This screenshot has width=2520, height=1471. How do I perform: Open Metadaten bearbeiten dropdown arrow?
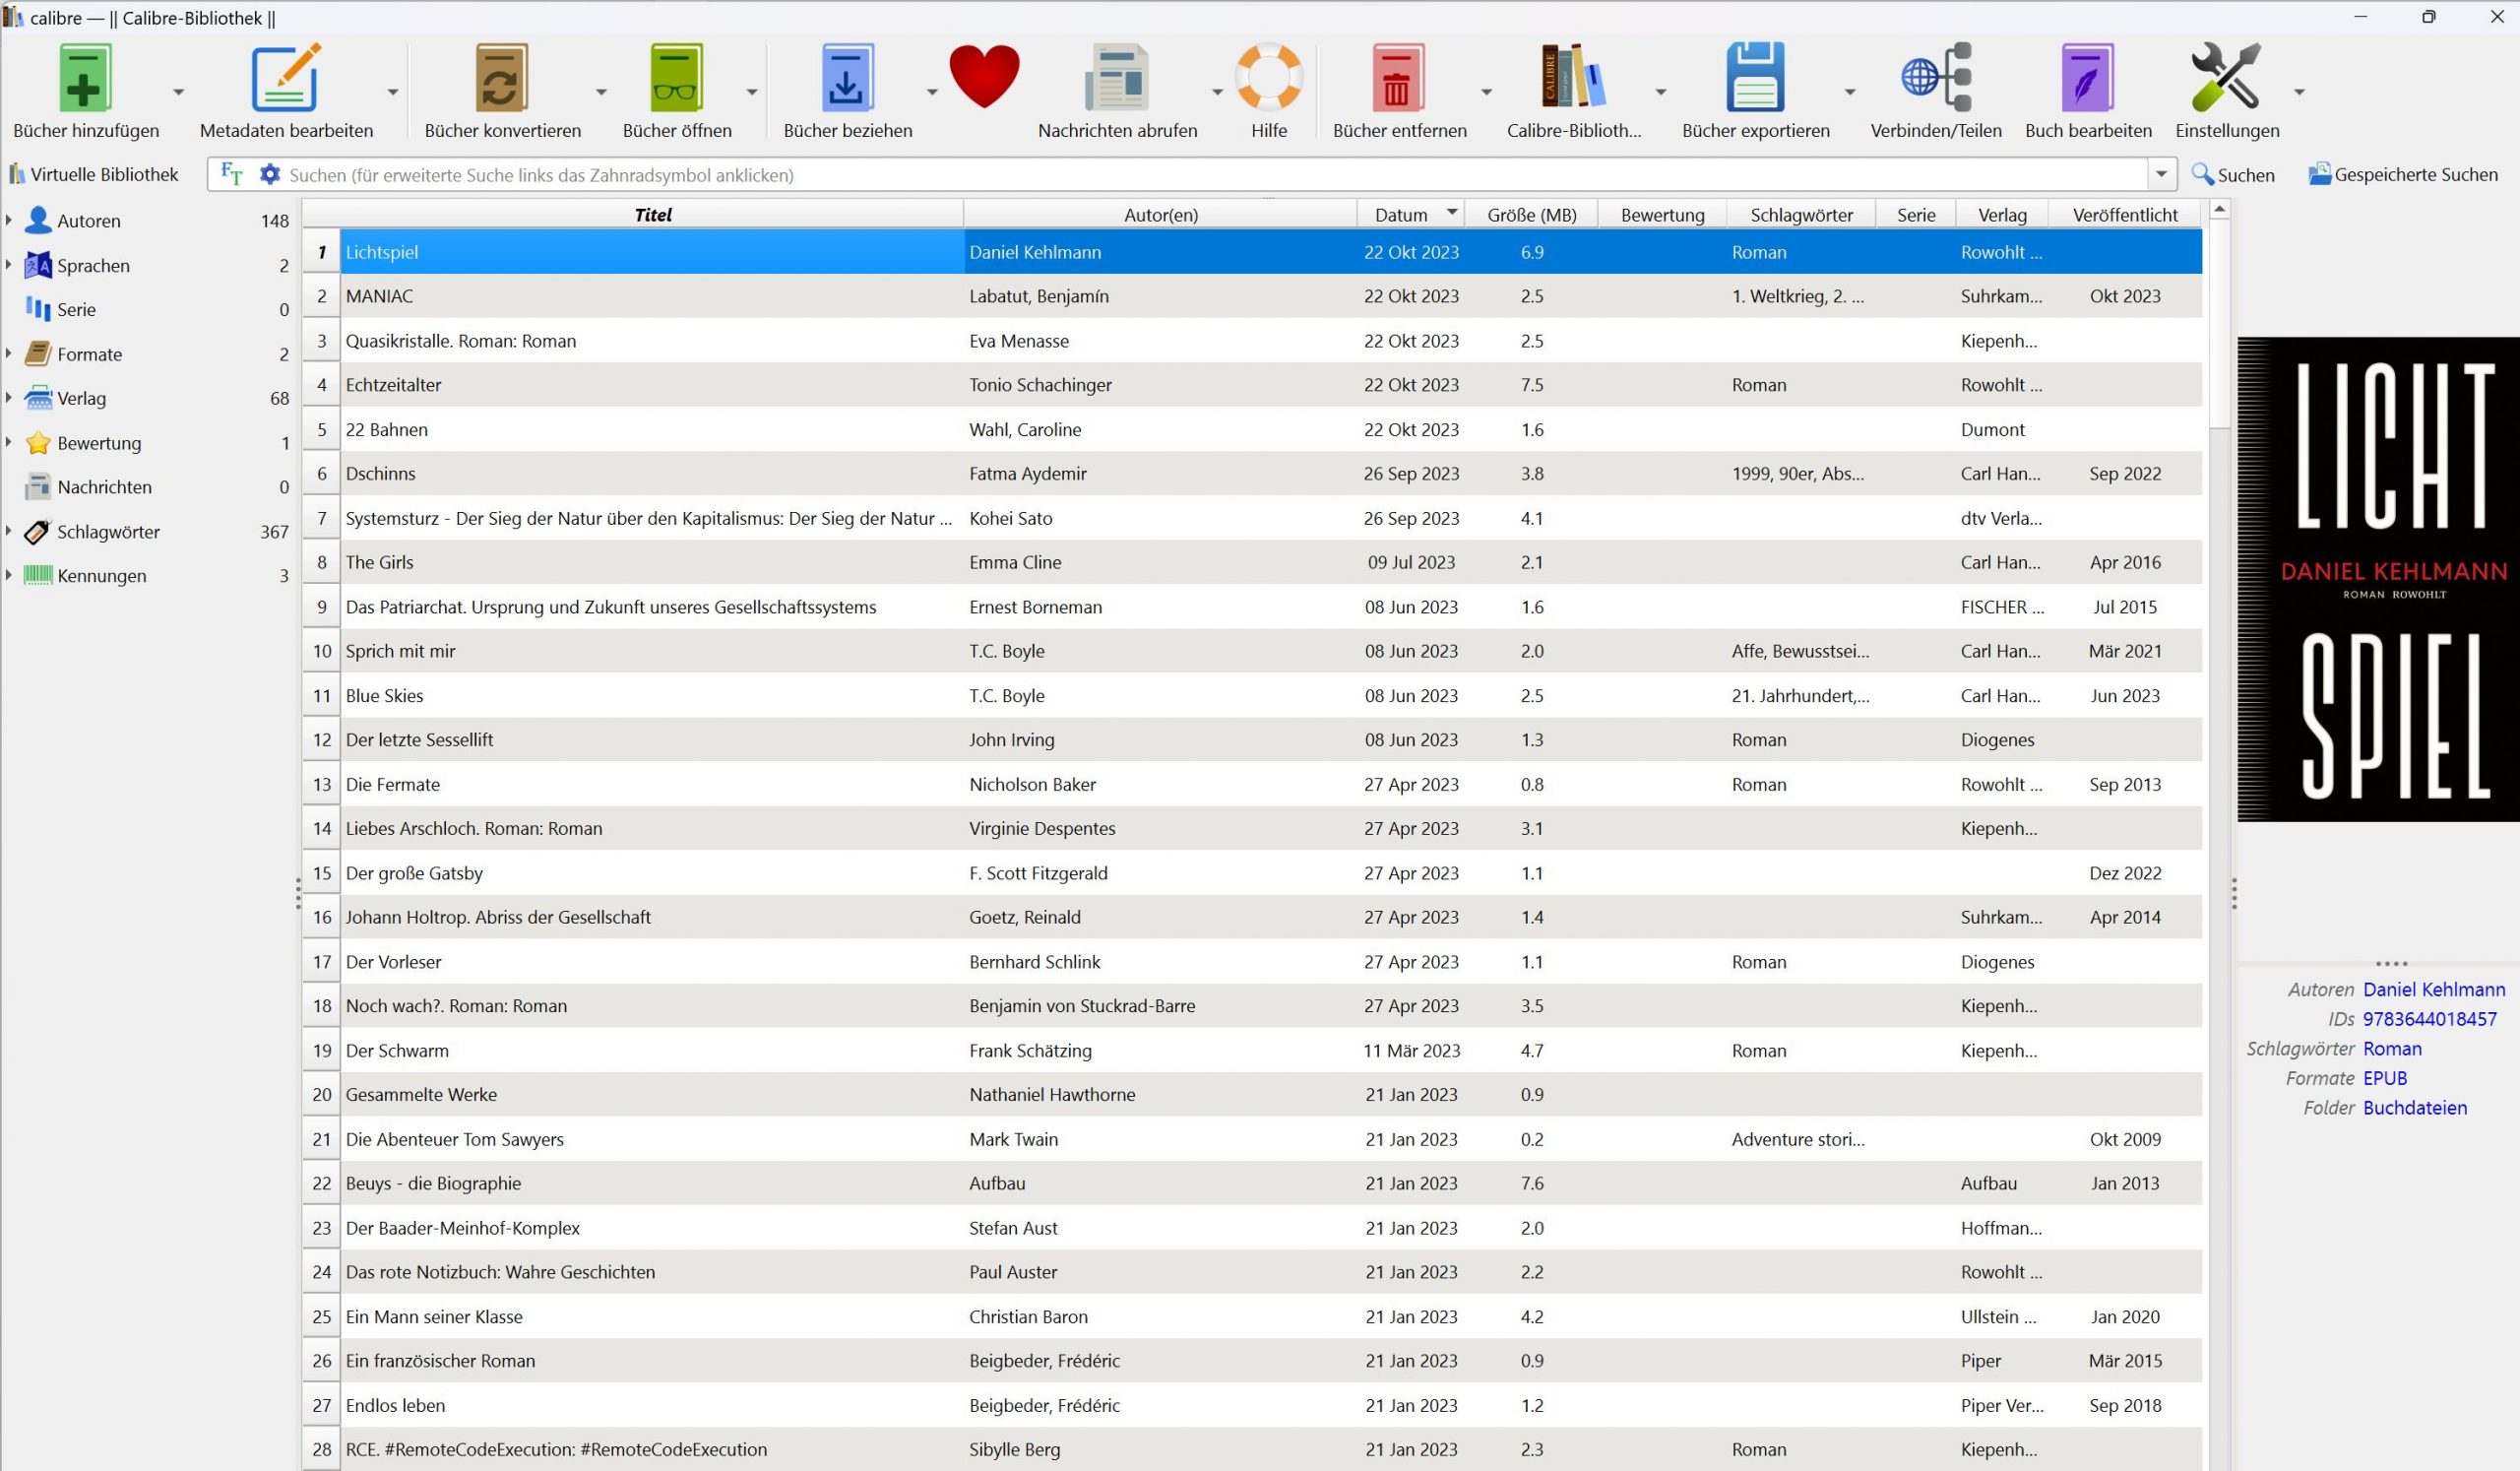coord(393,92)
